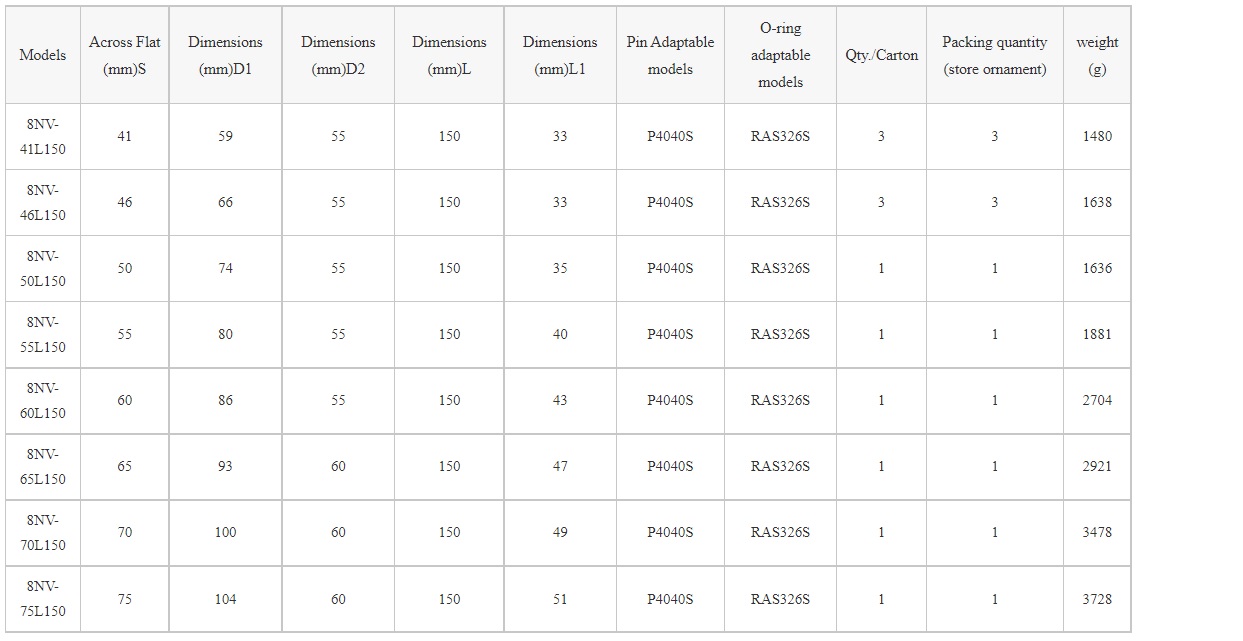Click model cell 8NV-65L150
The width and height of the screenshot is (1243, 641).
[43, 466]
